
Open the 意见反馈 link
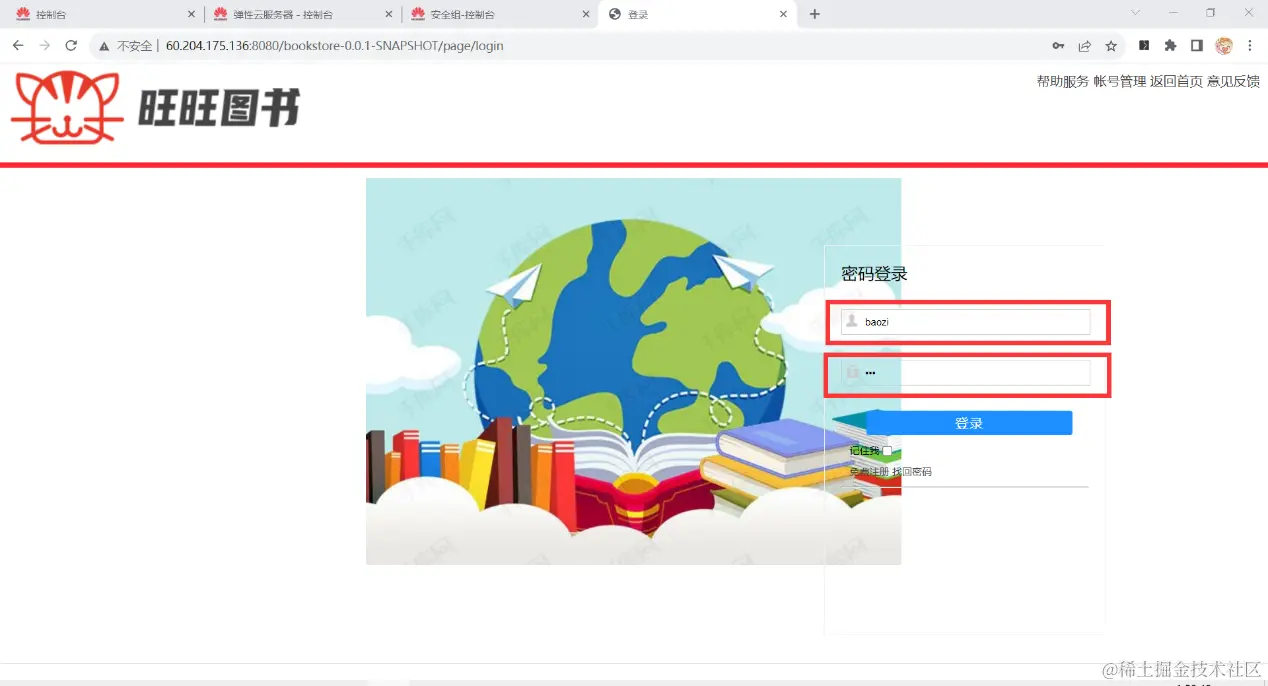[x=1233, y=82]
